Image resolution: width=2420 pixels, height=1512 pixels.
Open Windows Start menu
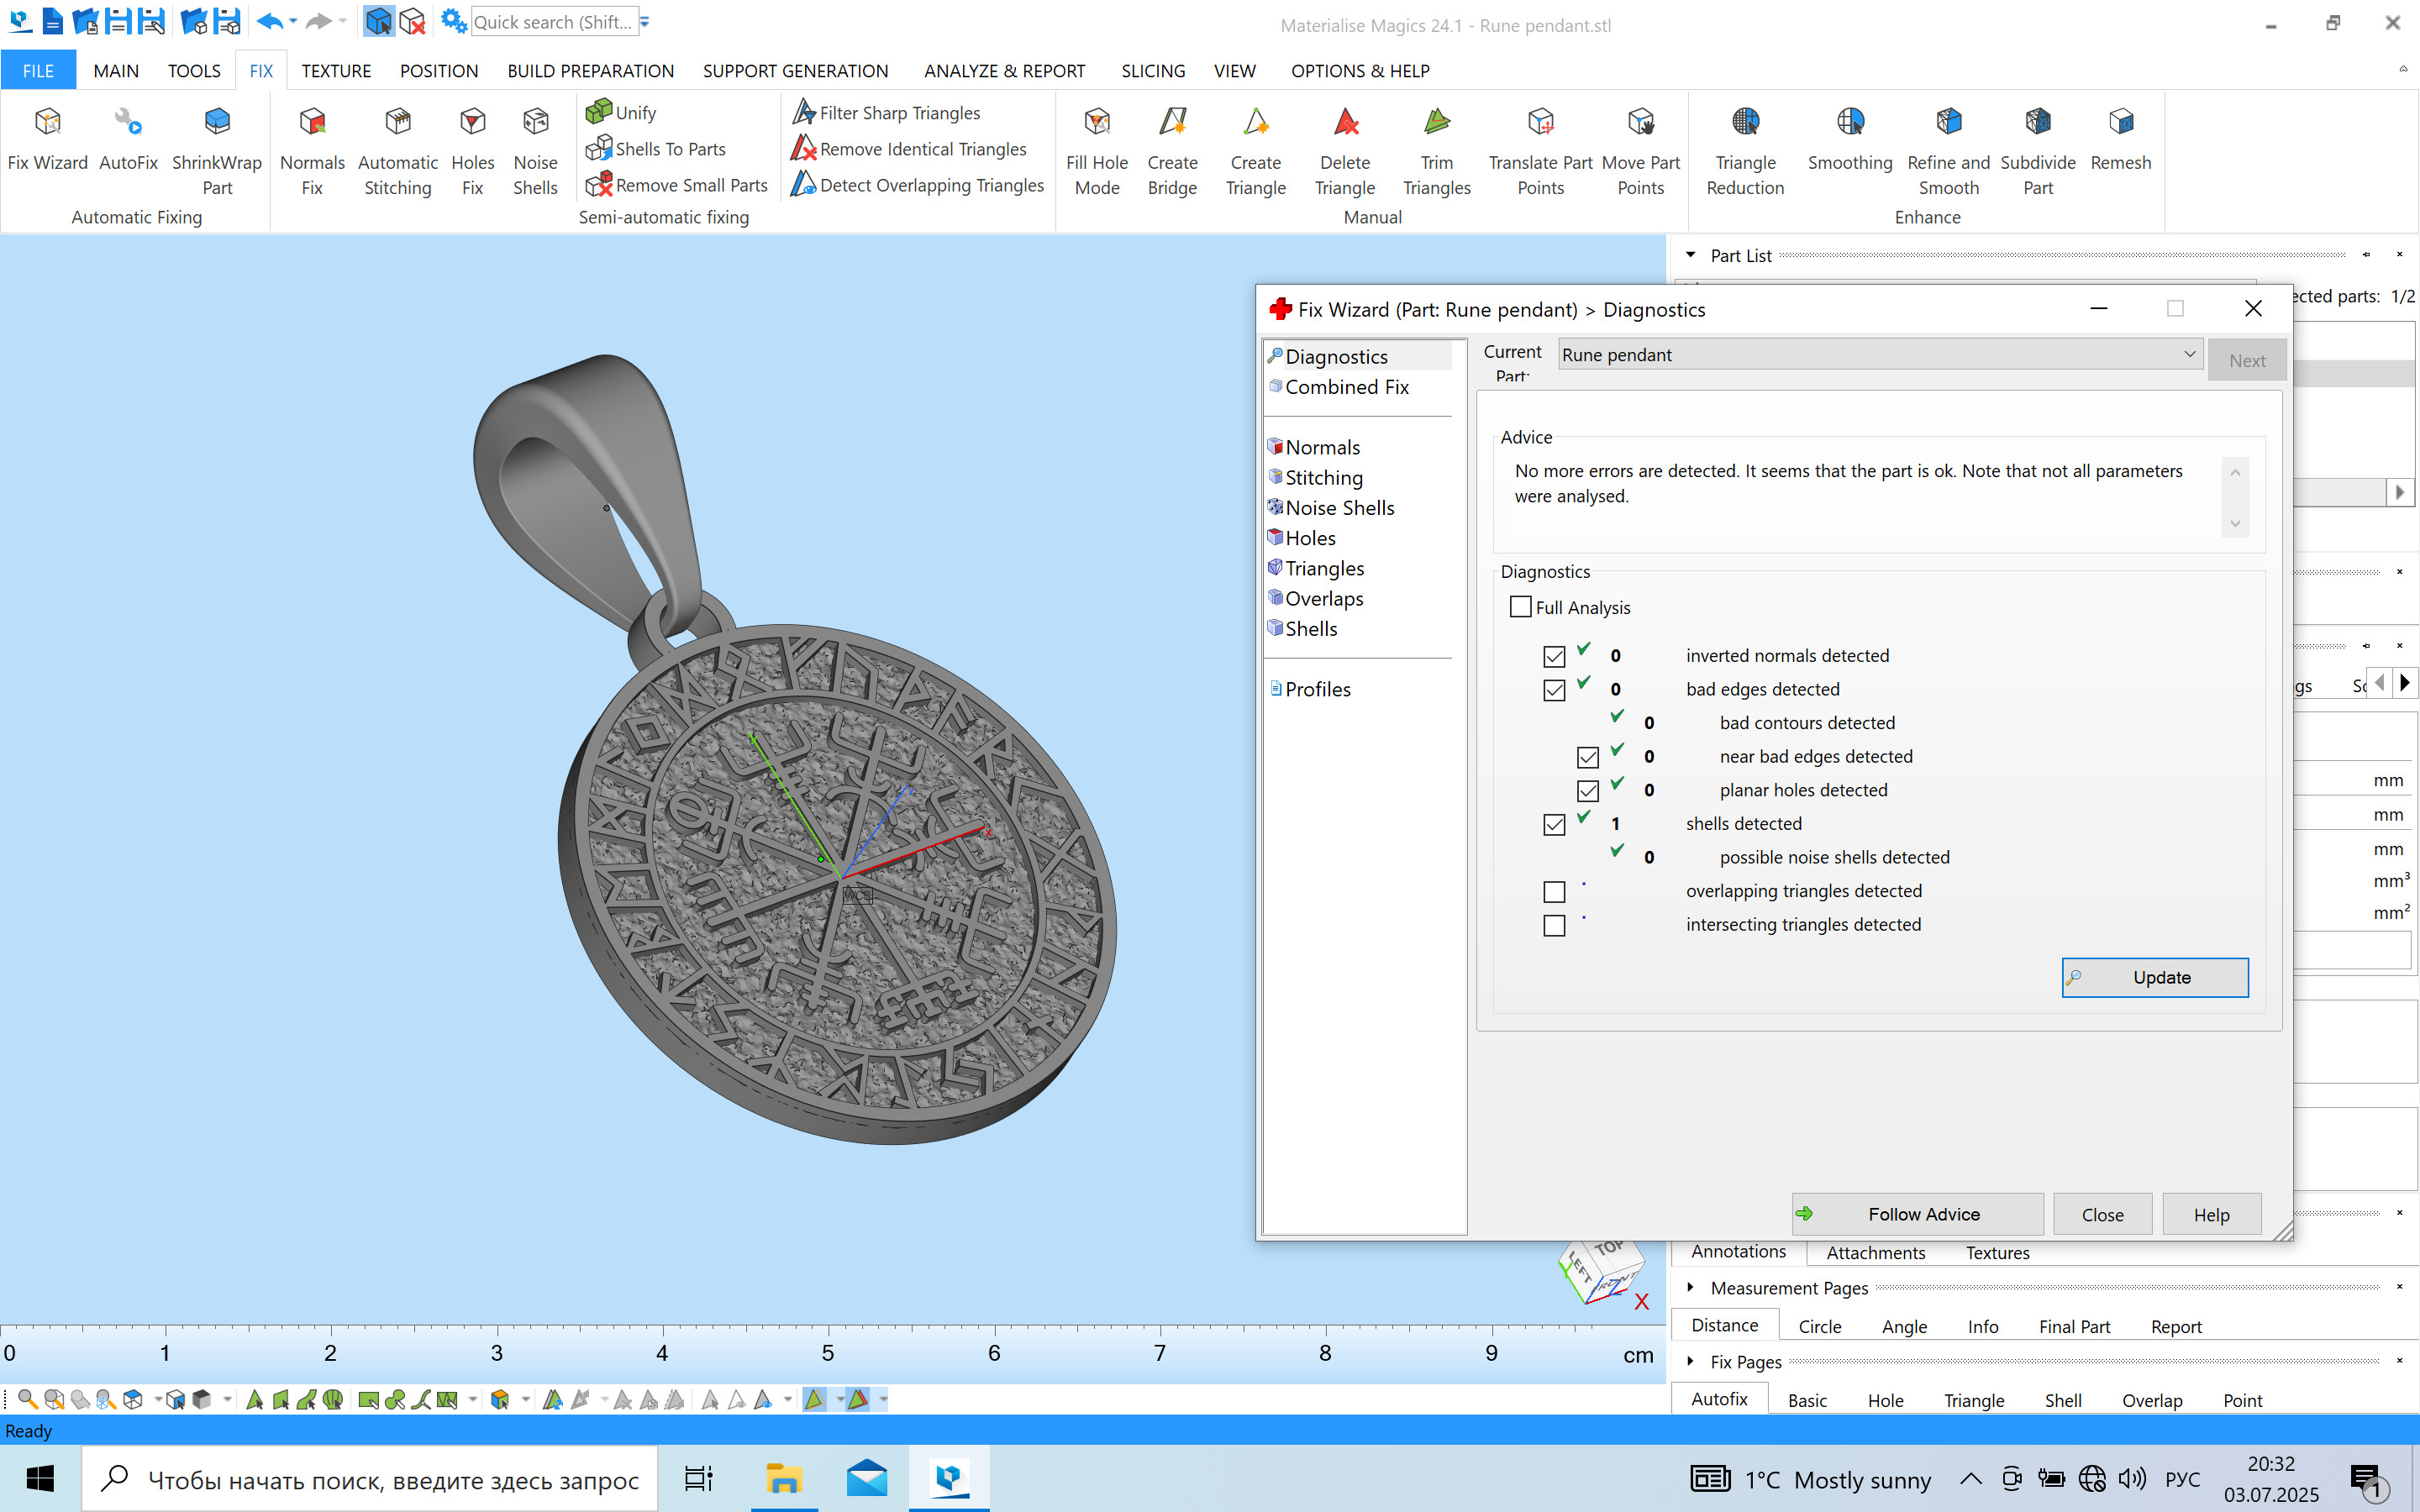(x=40, y=1478)
